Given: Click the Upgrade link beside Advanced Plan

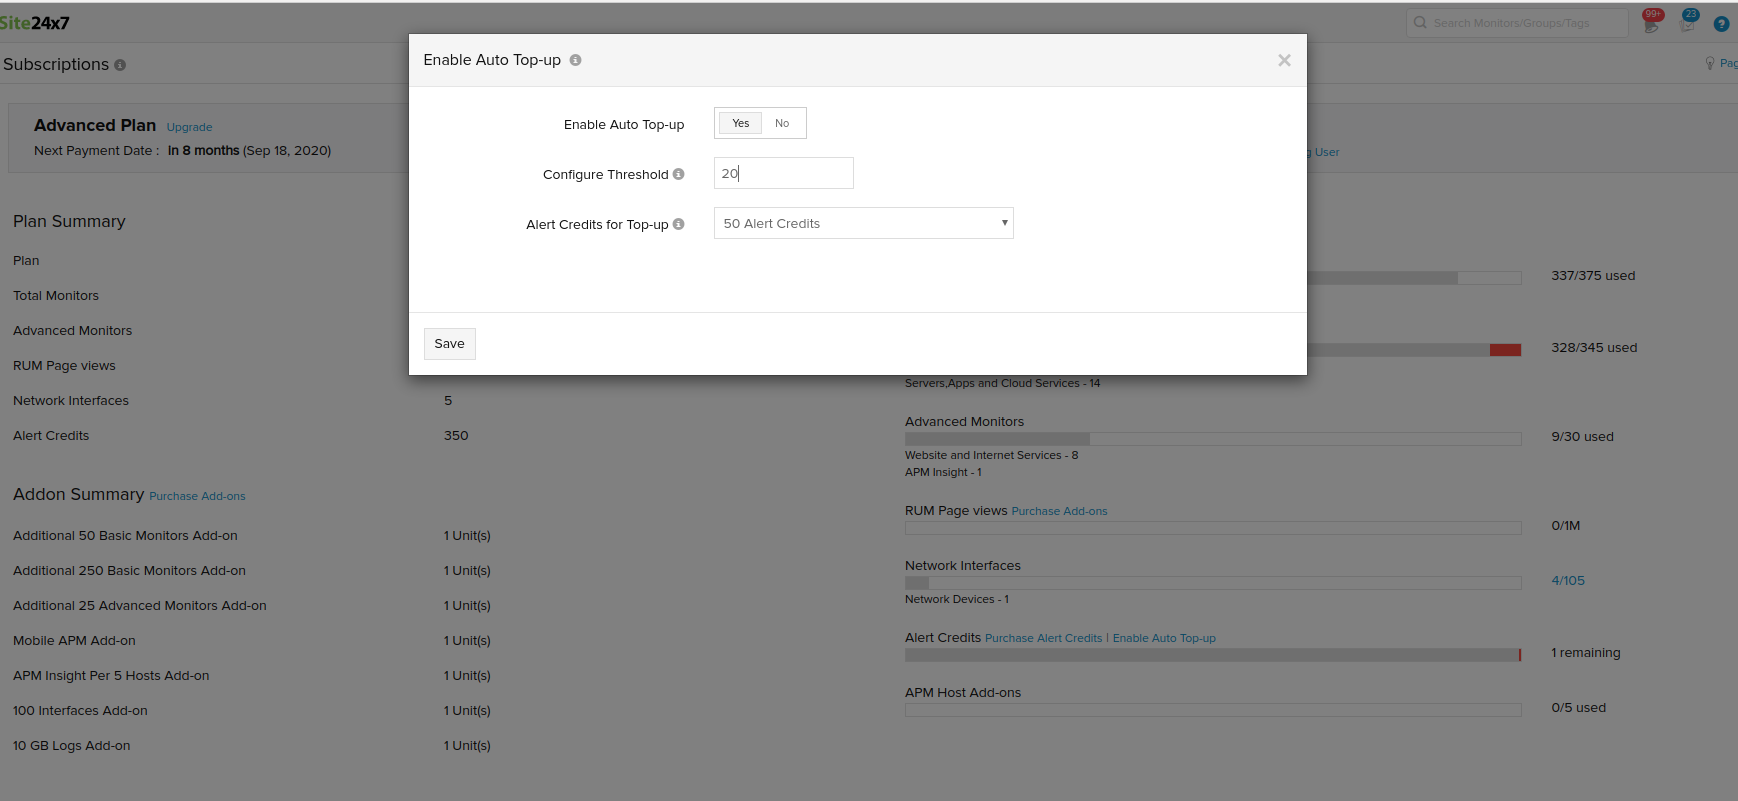Looking at the screenshot, I should tap(189, 127).
